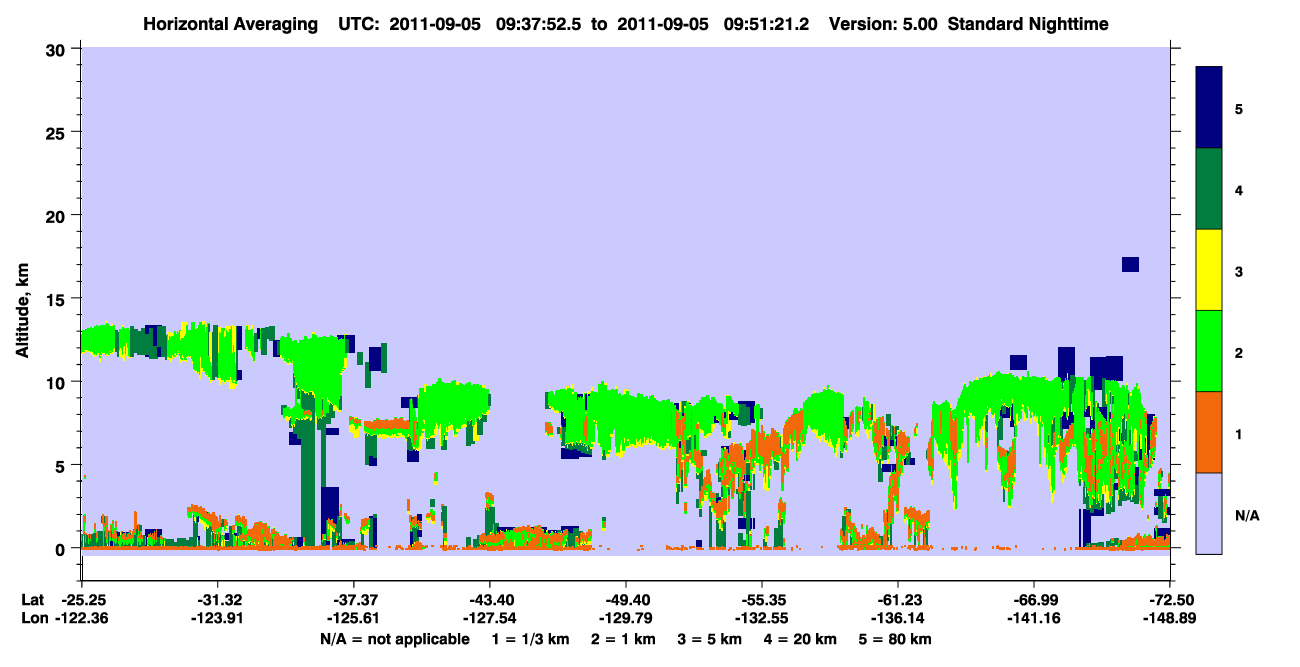Click the 'Lat' row label

click(33, 599)
